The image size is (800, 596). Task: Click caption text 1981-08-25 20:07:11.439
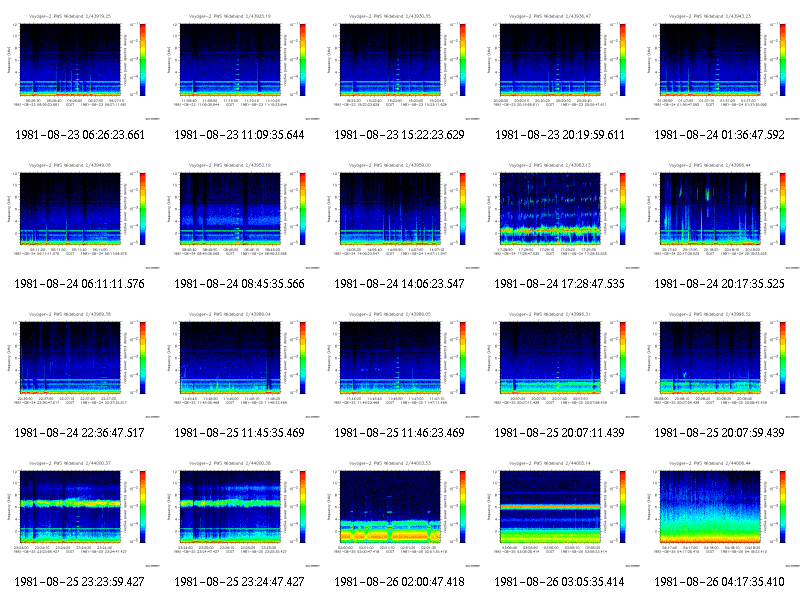(x=560, y=433)
